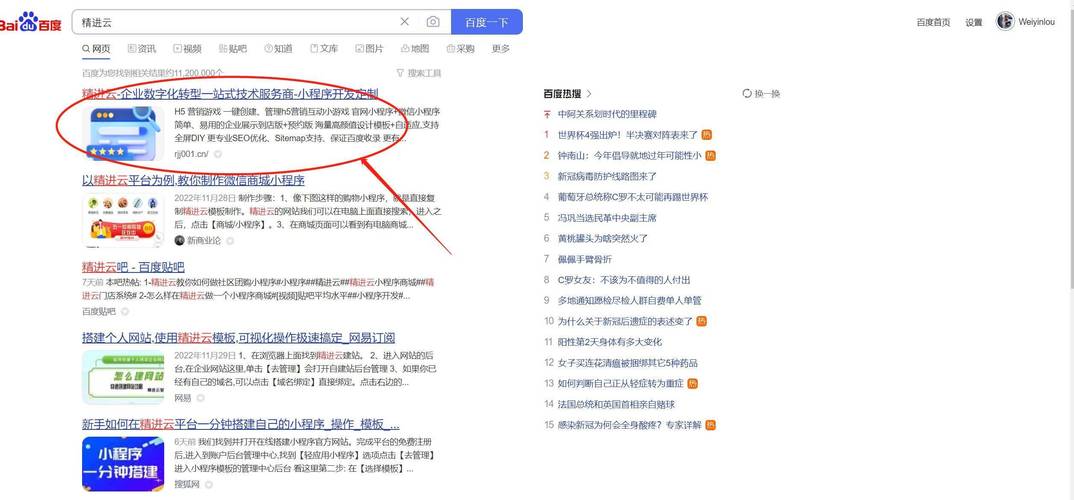Click the rjj001.cn/ source URL

tap(191, 154)
